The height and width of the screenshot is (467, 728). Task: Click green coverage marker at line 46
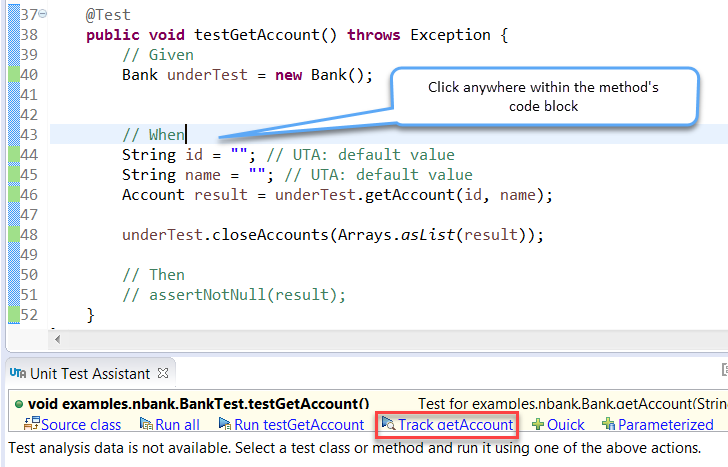[x=14, y=195]
